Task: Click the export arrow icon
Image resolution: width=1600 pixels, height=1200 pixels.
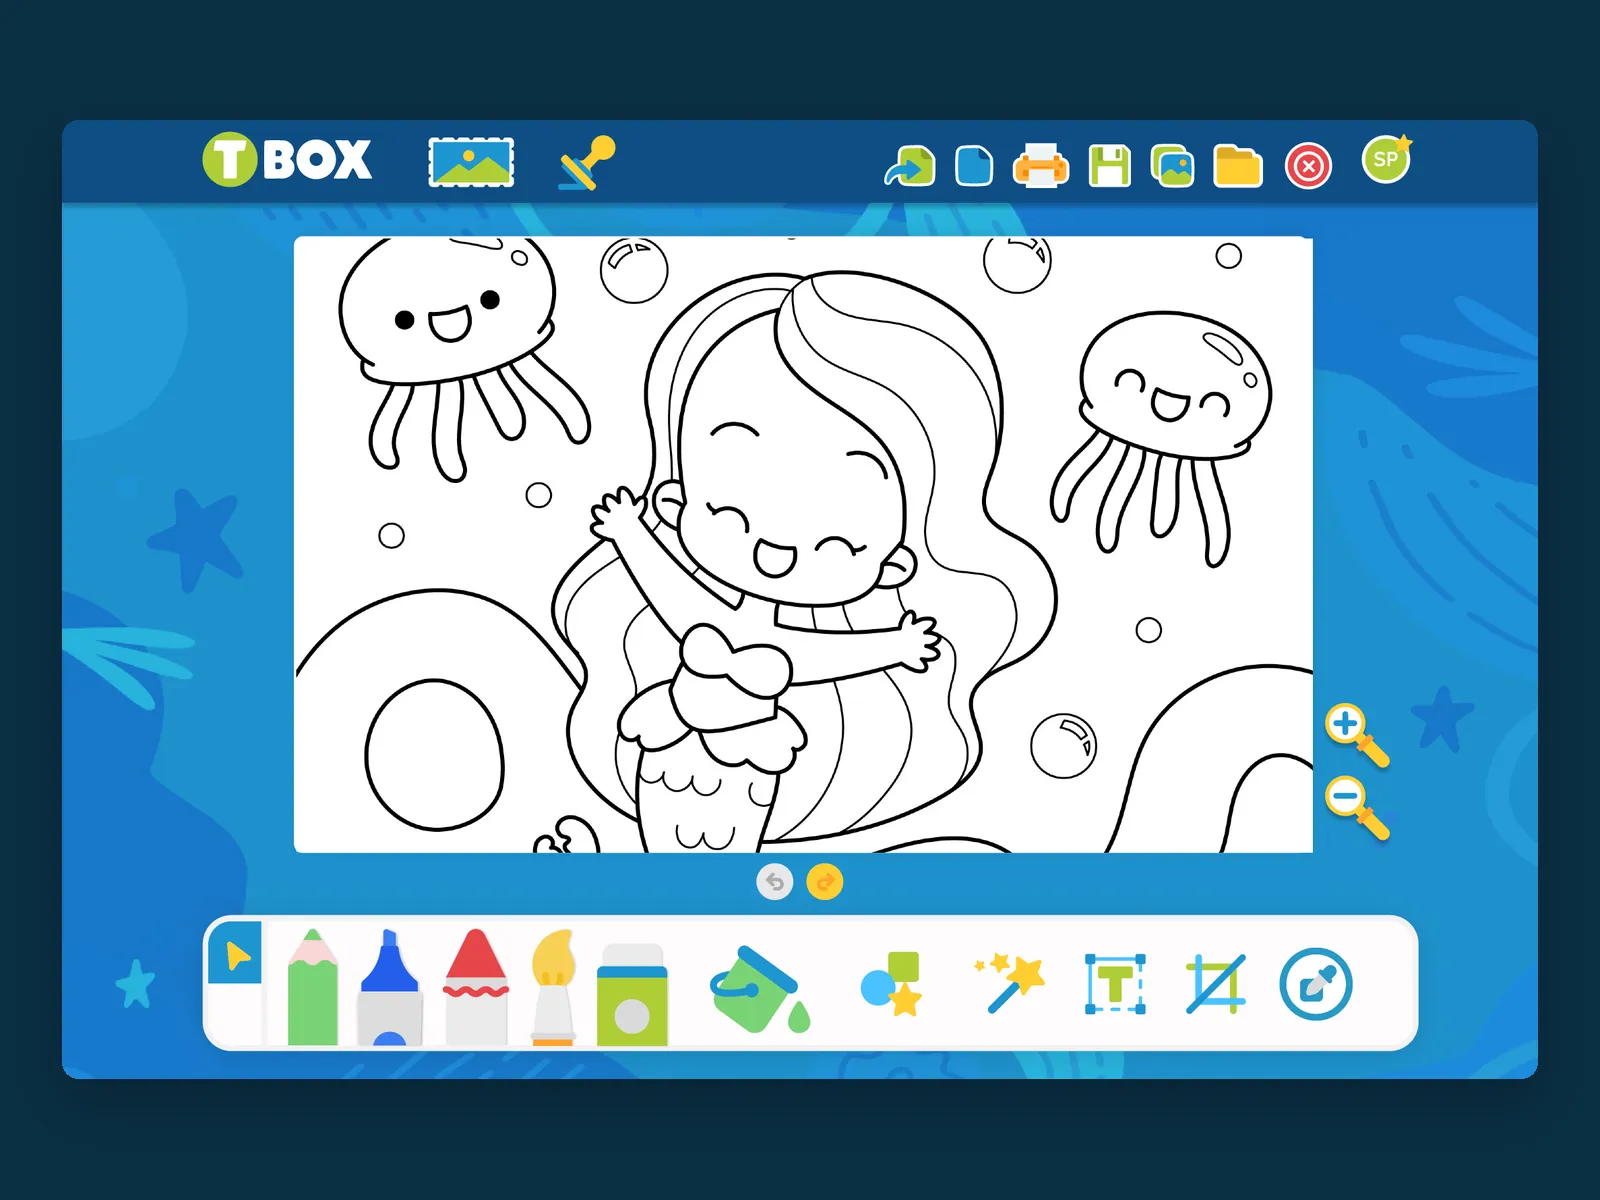Action: pyautogui.click(x=910, y=166)
